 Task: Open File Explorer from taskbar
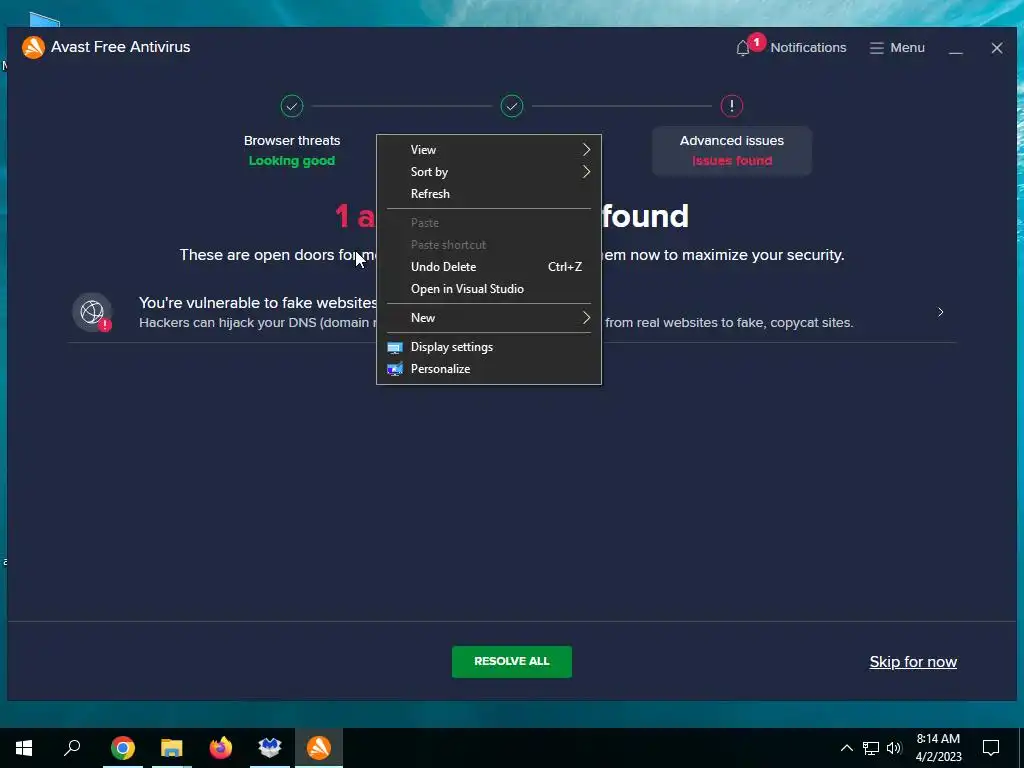pos(172,748)
